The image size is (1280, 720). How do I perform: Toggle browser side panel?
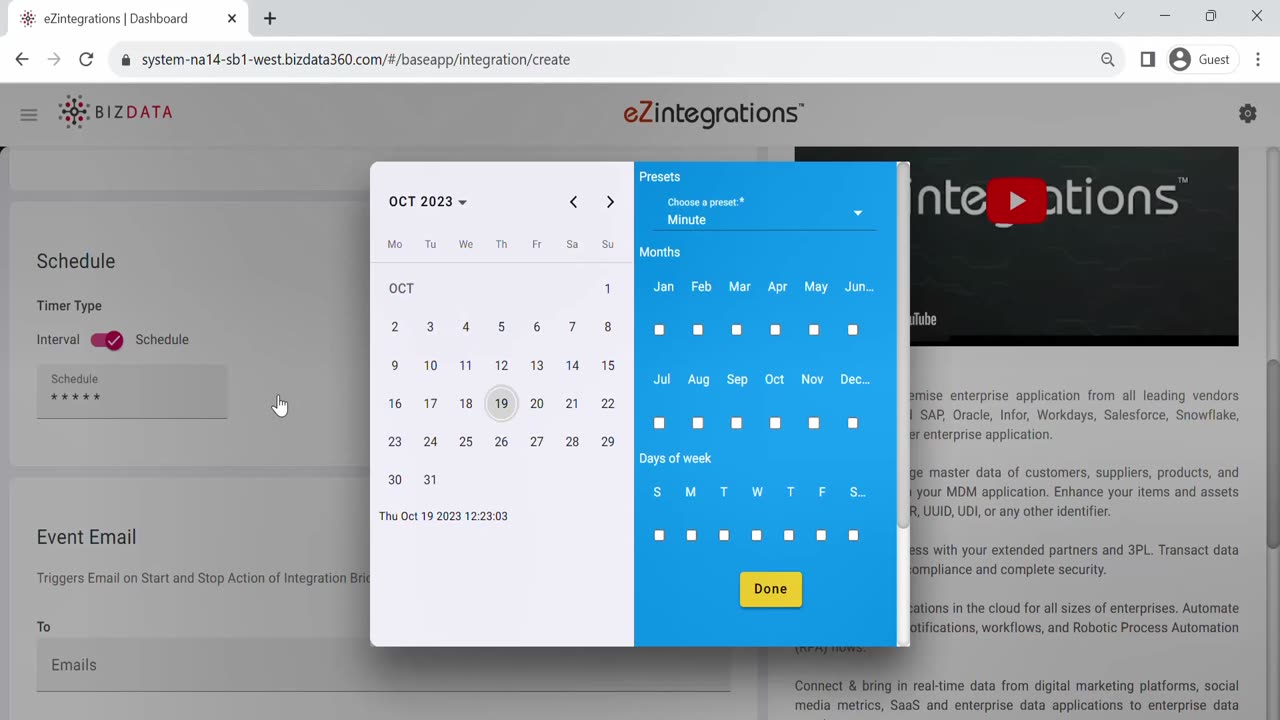tap(1148, 59)
